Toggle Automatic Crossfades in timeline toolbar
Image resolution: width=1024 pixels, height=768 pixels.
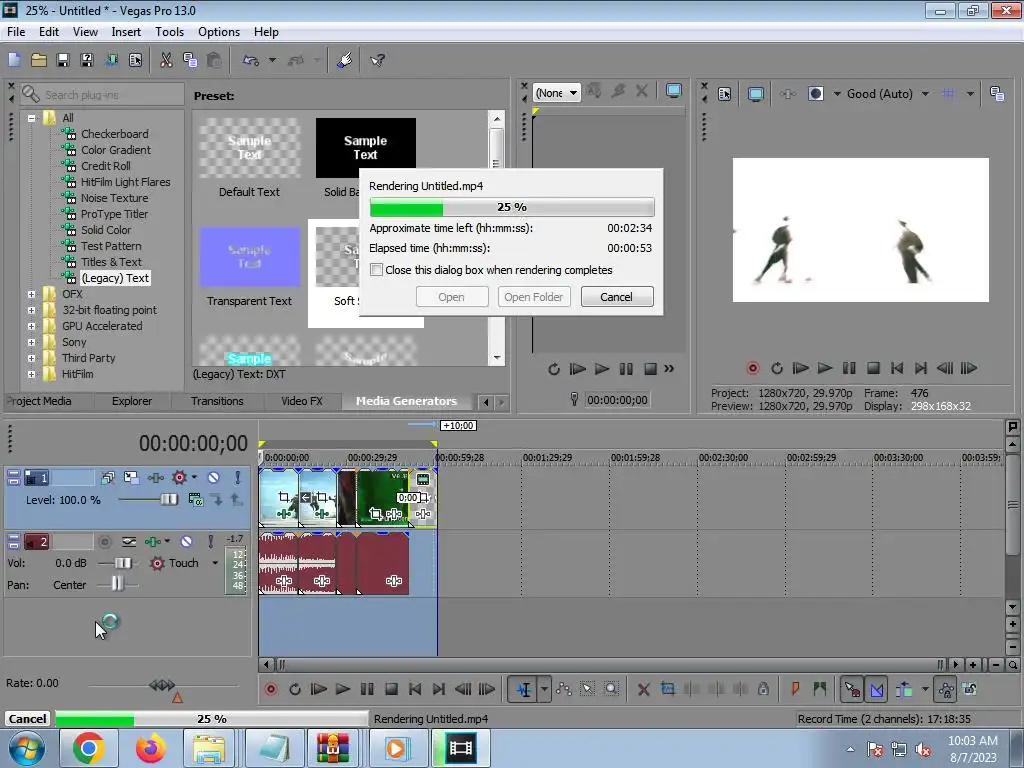tap(877, 689)
